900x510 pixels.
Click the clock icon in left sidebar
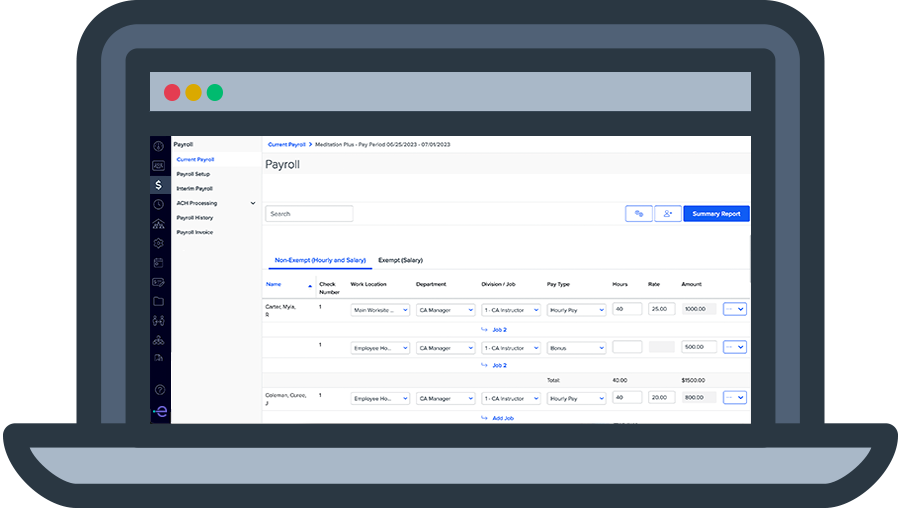point(158,204)
